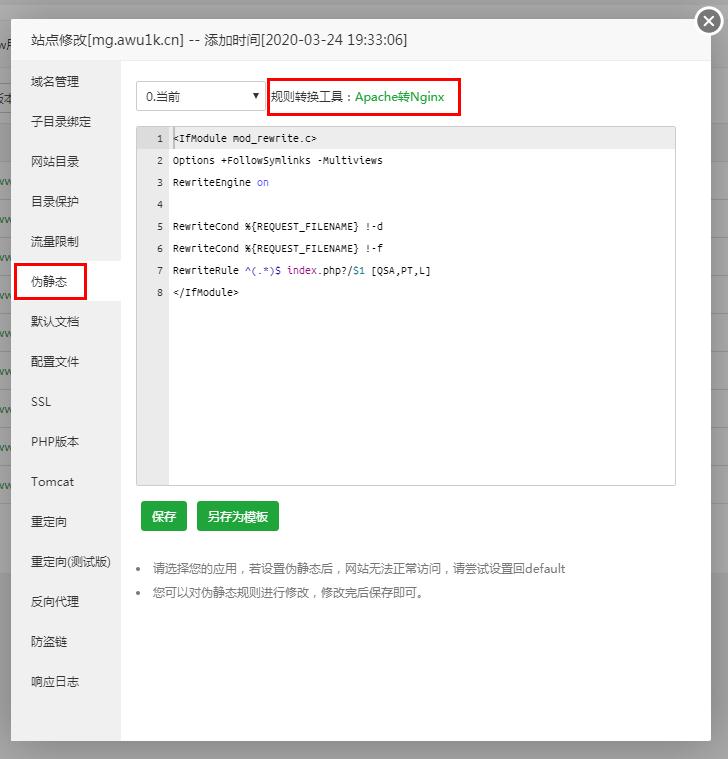
Task: Switch to 网站目录 tab
Action: pyautogui.click(x=55, y=162)
